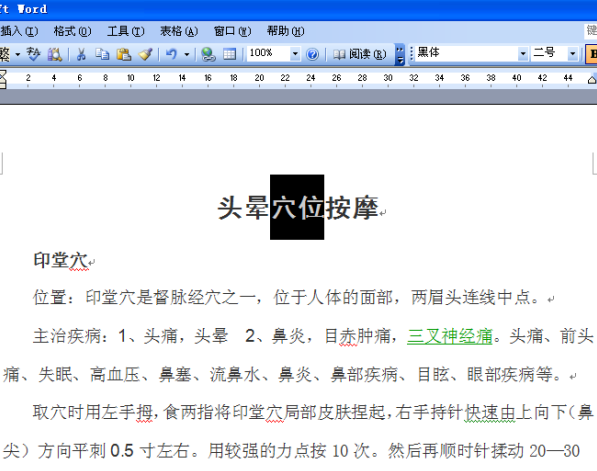Click ruler mark 20 on horizontal ruler
The image size is (597, 471).
coord(259,78)
